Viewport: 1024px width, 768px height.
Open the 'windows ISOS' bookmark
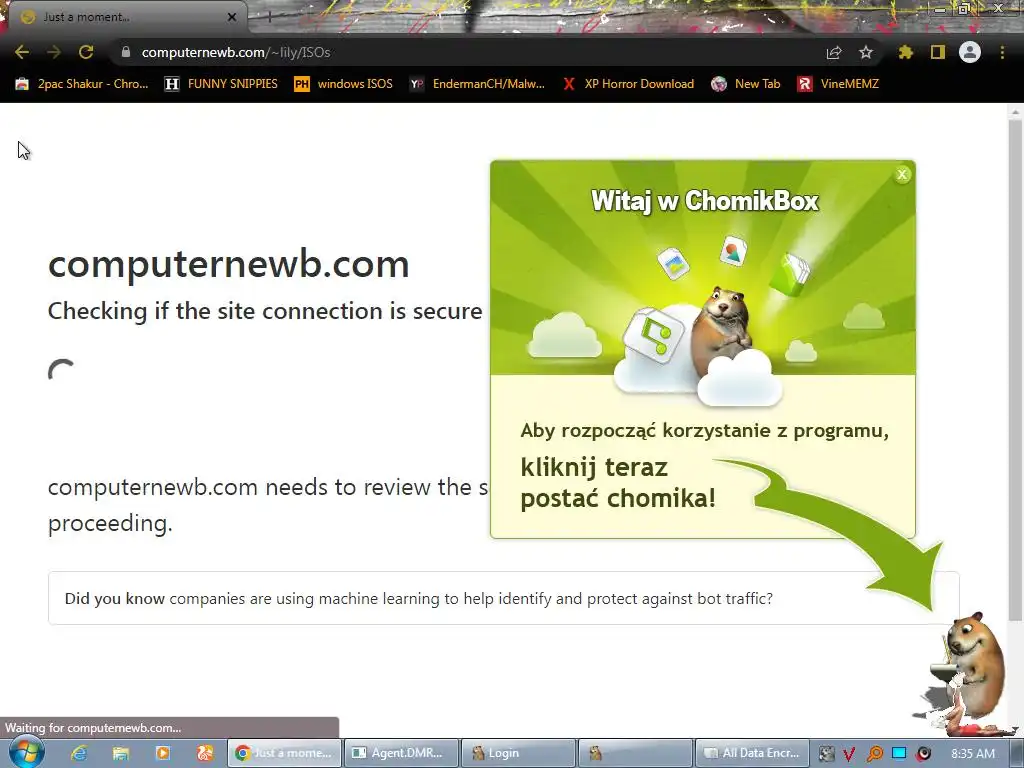coord(344,84)
